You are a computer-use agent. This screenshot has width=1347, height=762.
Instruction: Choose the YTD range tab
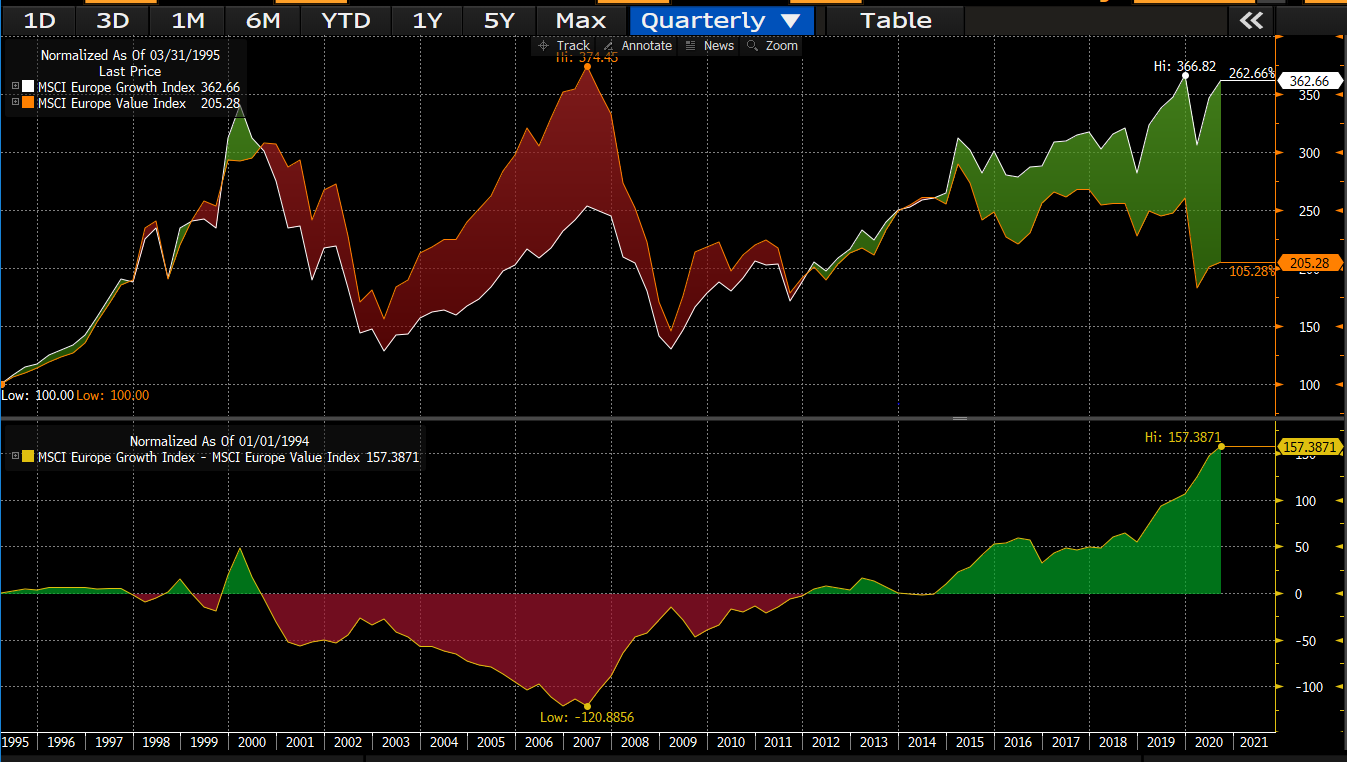(x=345, y=20)
